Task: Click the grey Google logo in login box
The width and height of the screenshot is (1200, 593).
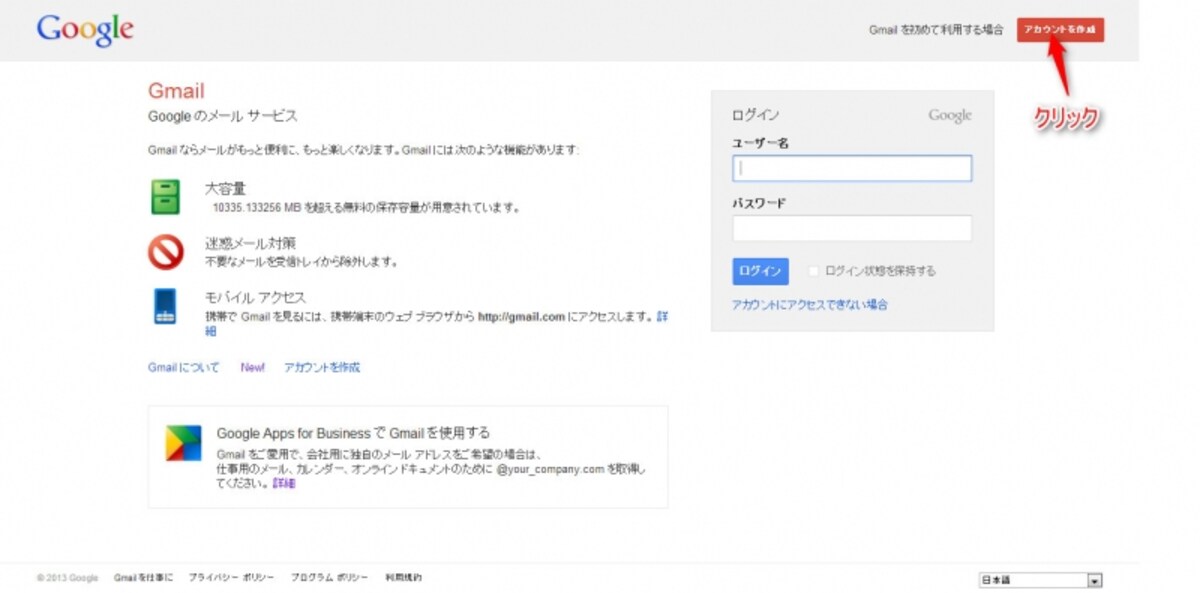Action: tap(950, 115)
